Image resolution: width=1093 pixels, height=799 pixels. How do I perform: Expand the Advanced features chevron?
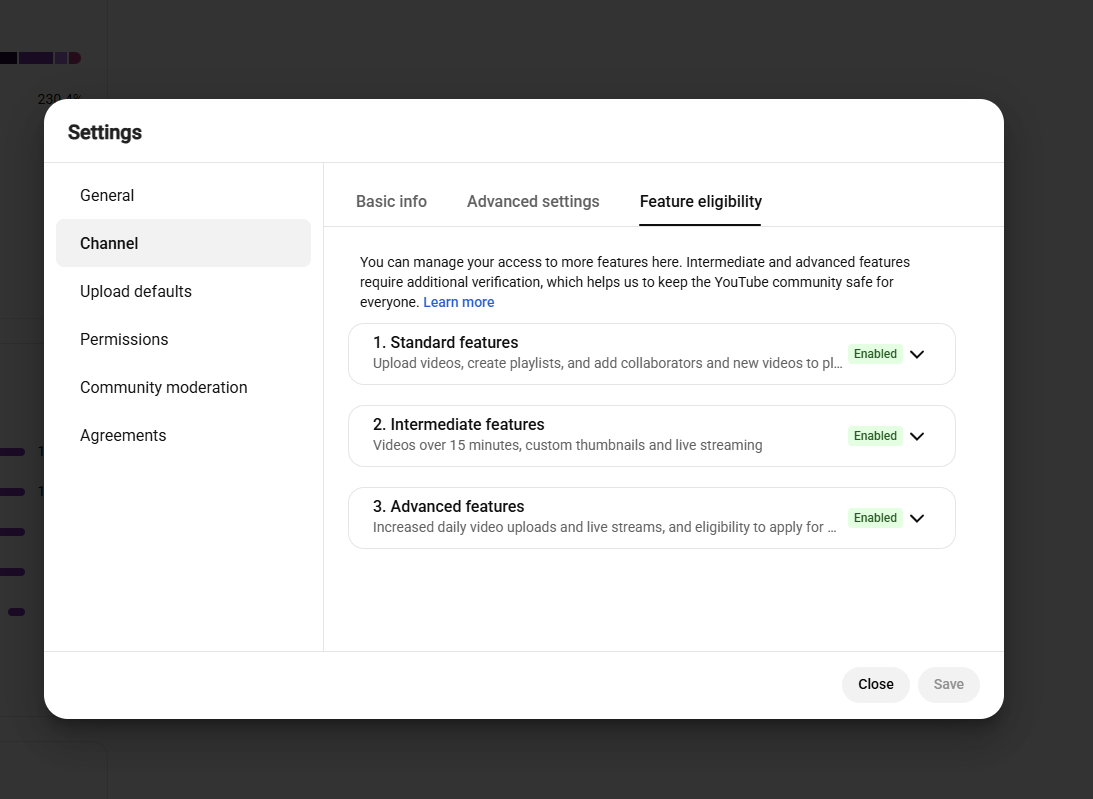917,518
